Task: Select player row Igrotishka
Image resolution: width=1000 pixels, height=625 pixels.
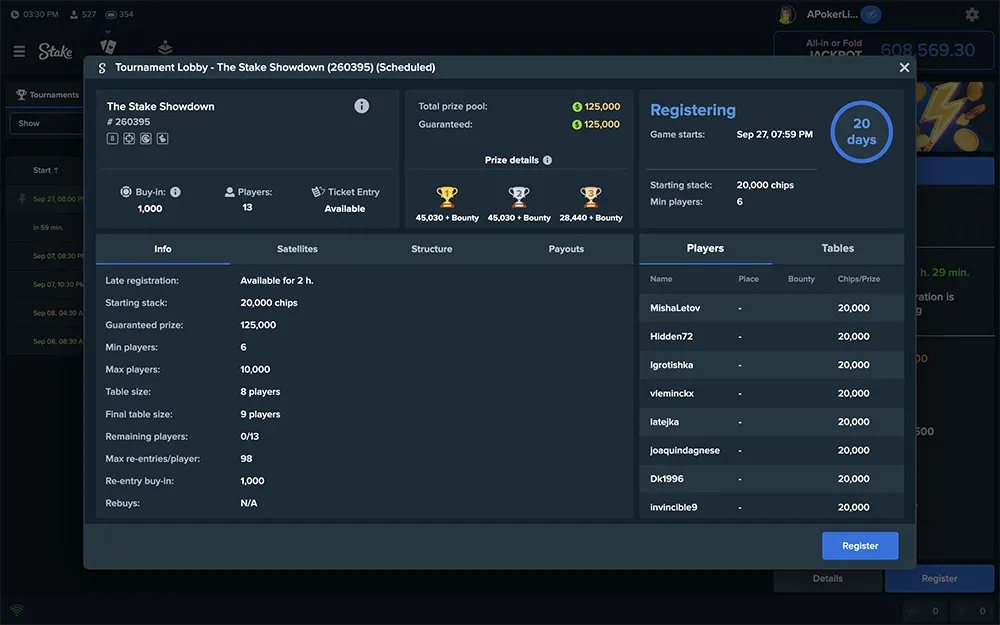Action: click(772, 365)
